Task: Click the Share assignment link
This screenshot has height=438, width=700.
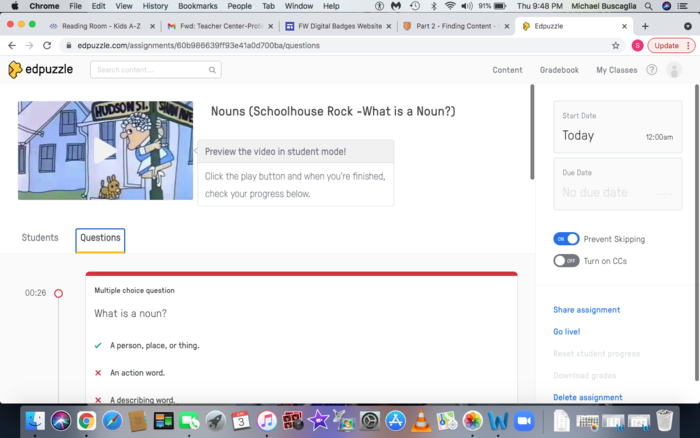Action: 586,310
